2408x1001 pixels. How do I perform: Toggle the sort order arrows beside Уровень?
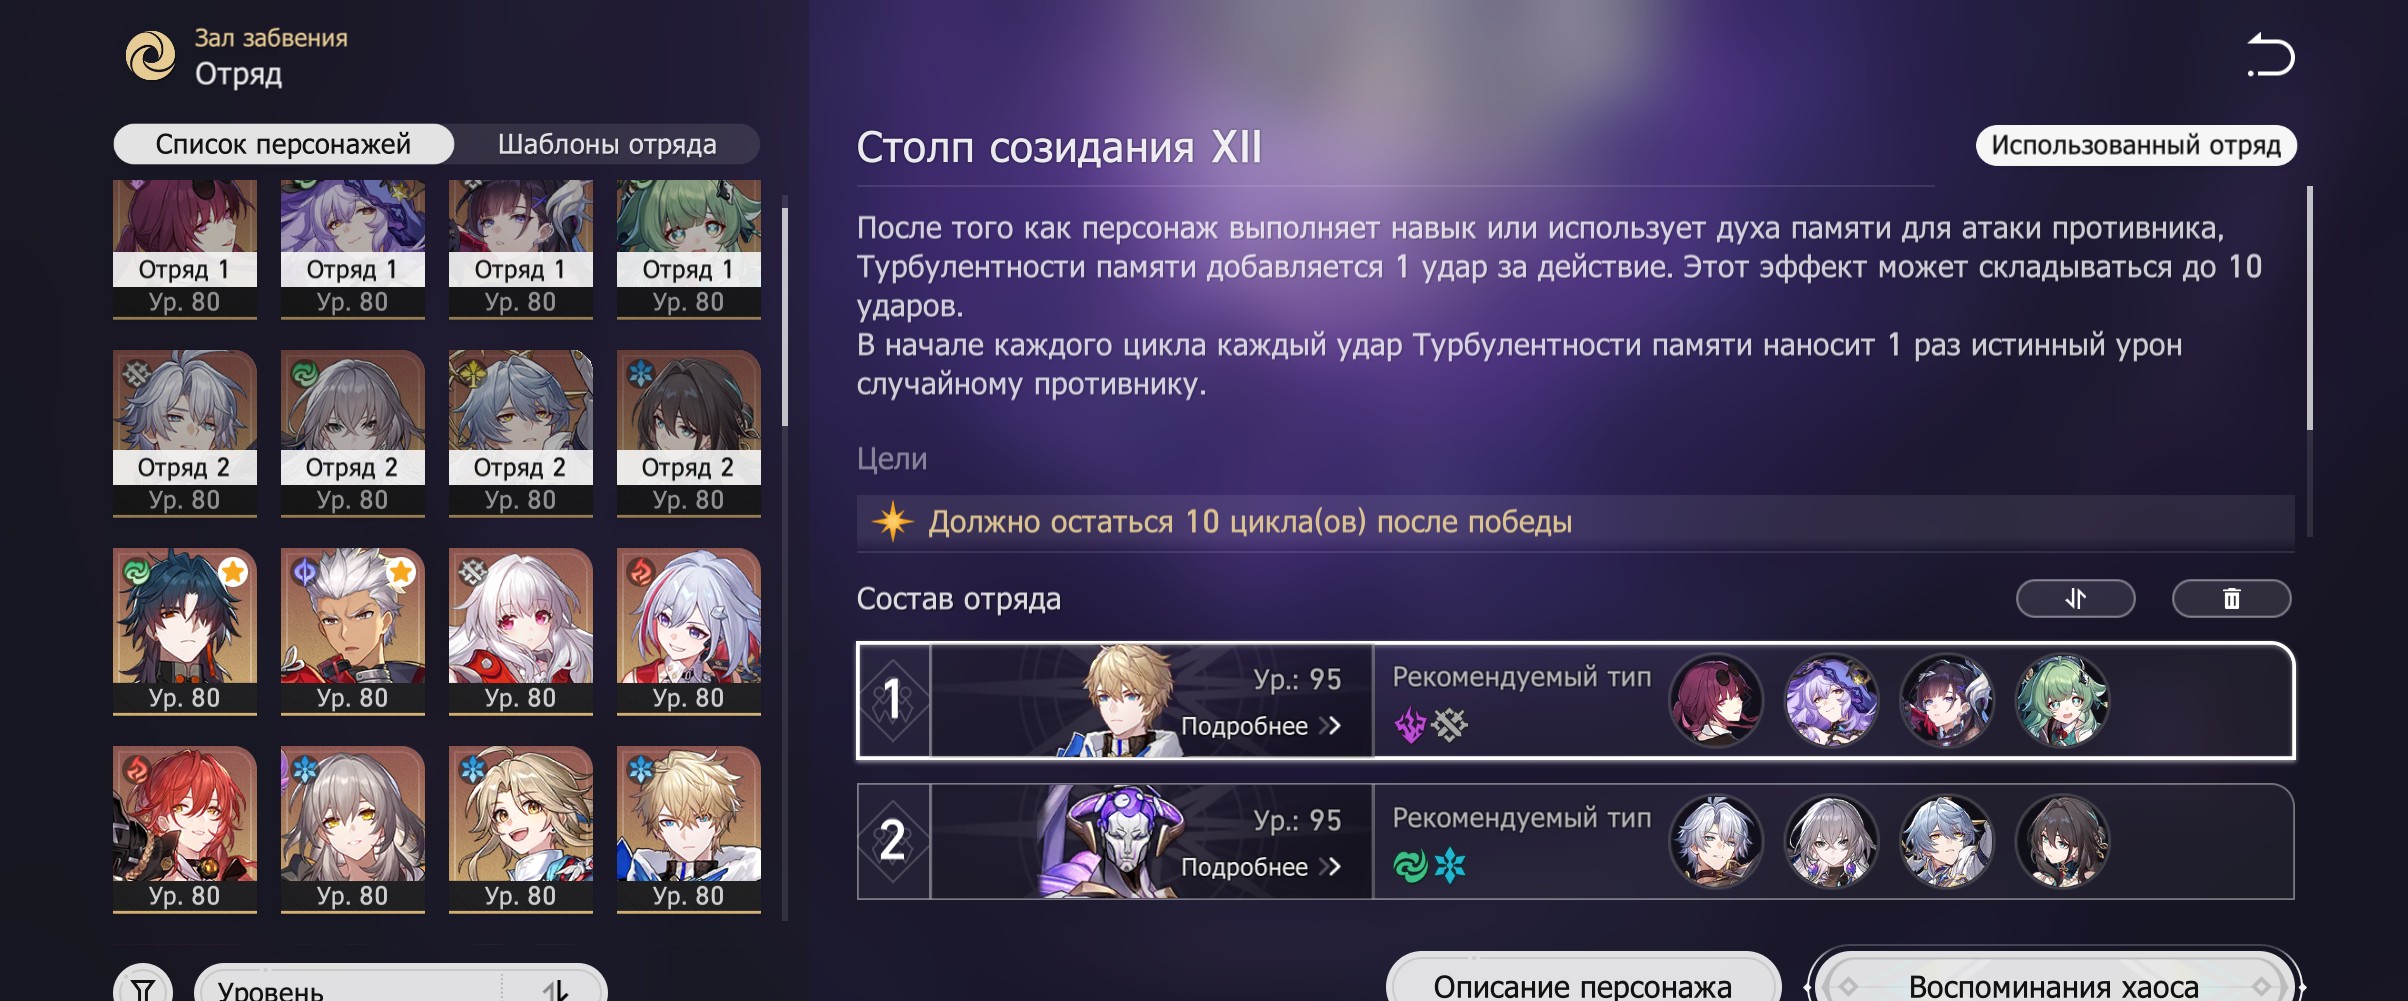(x=555, y=990)
